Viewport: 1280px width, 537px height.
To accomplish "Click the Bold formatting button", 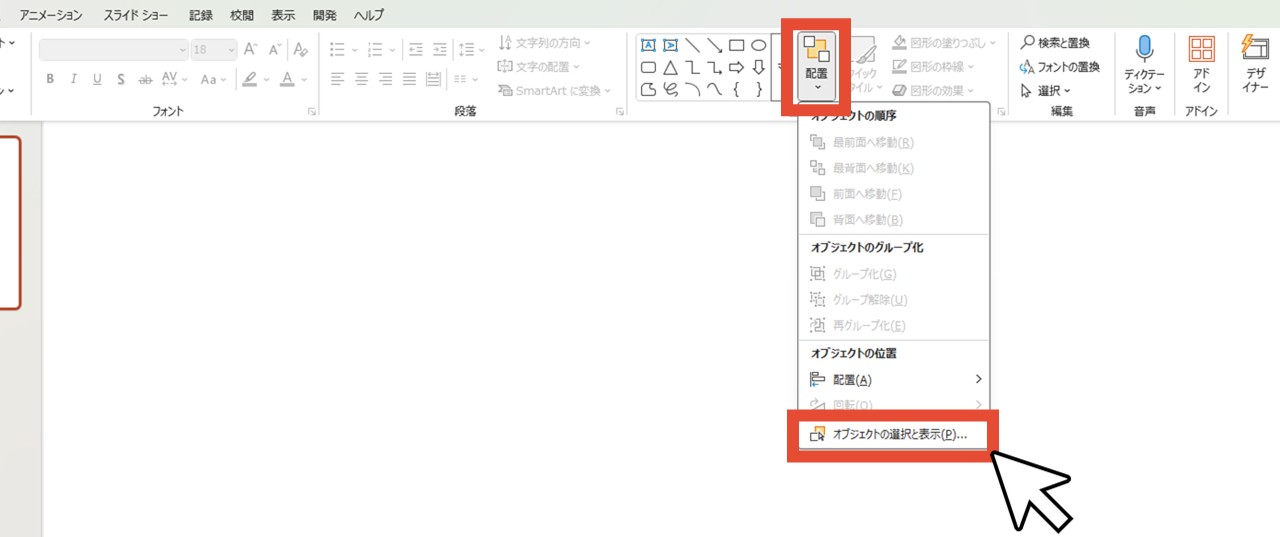I will (49, 79).
